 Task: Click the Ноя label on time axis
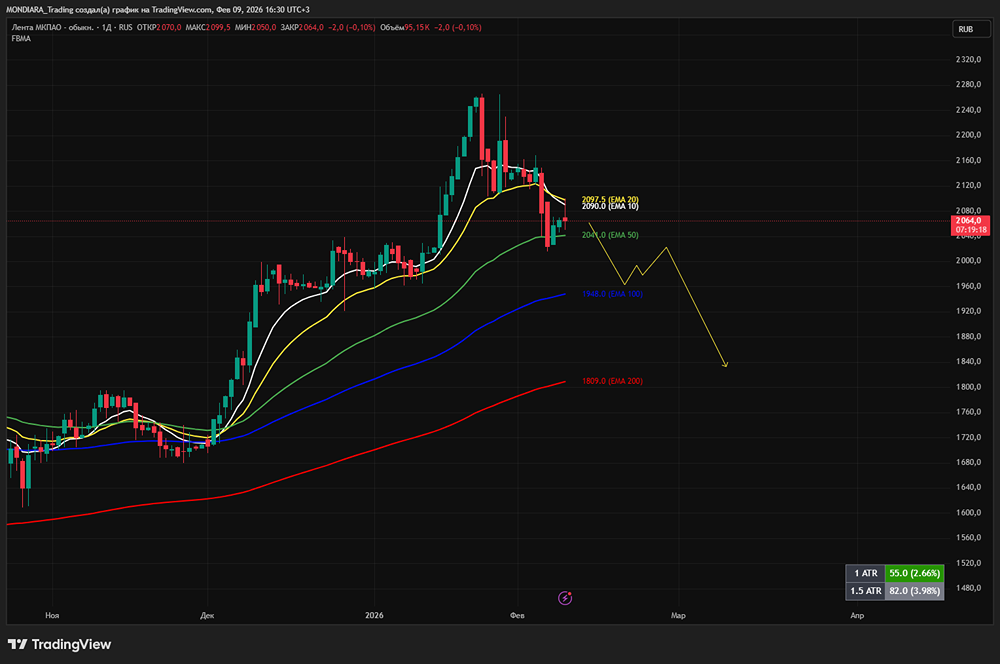click(x=52, y=616)
